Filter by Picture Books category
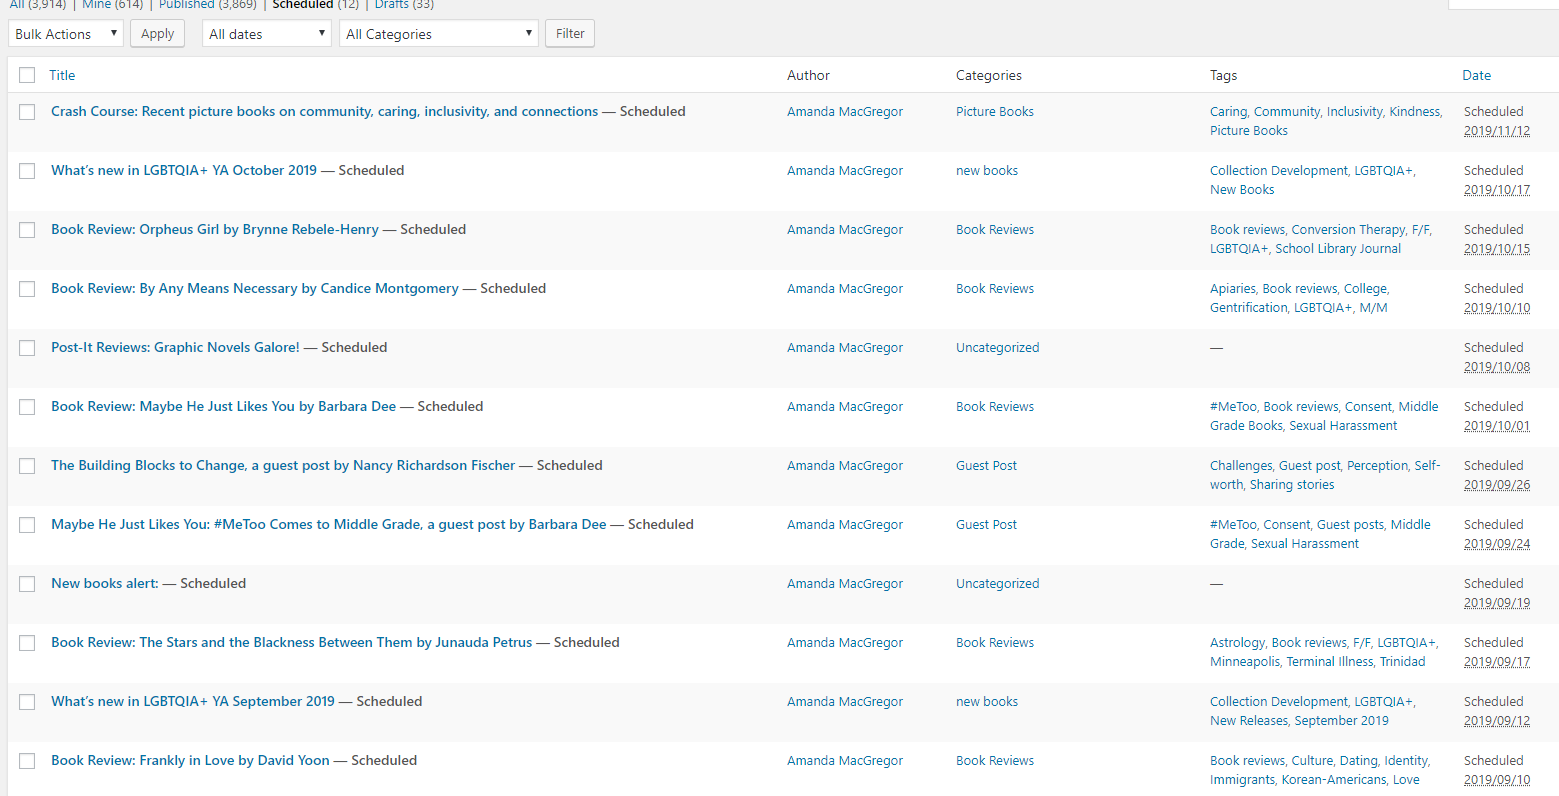Screen dimensions: 1559x796 pos(994,112)
